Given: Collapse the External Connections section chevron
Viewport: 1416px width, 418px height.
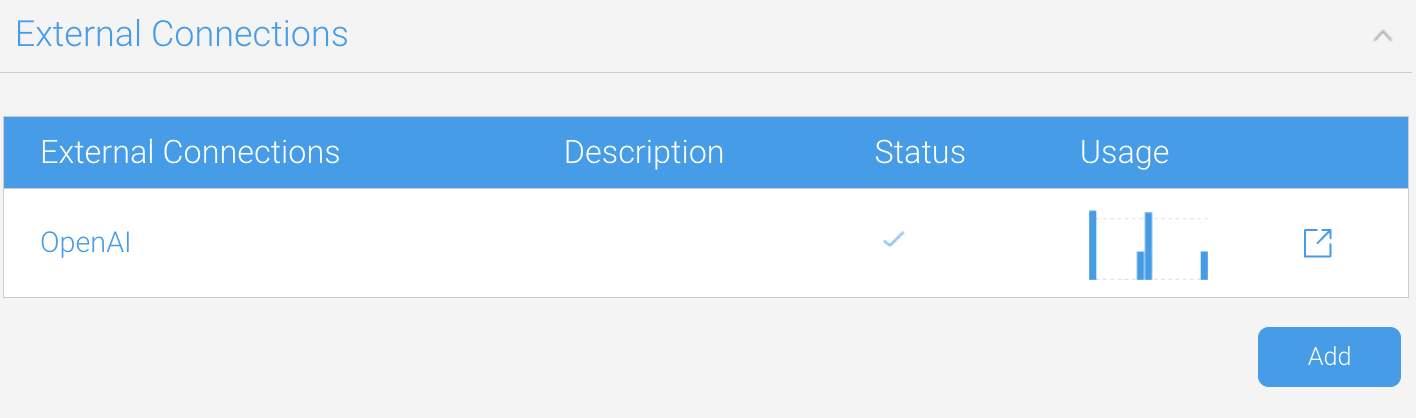Looking at the screenshot, I should [x=1383, y=35].
